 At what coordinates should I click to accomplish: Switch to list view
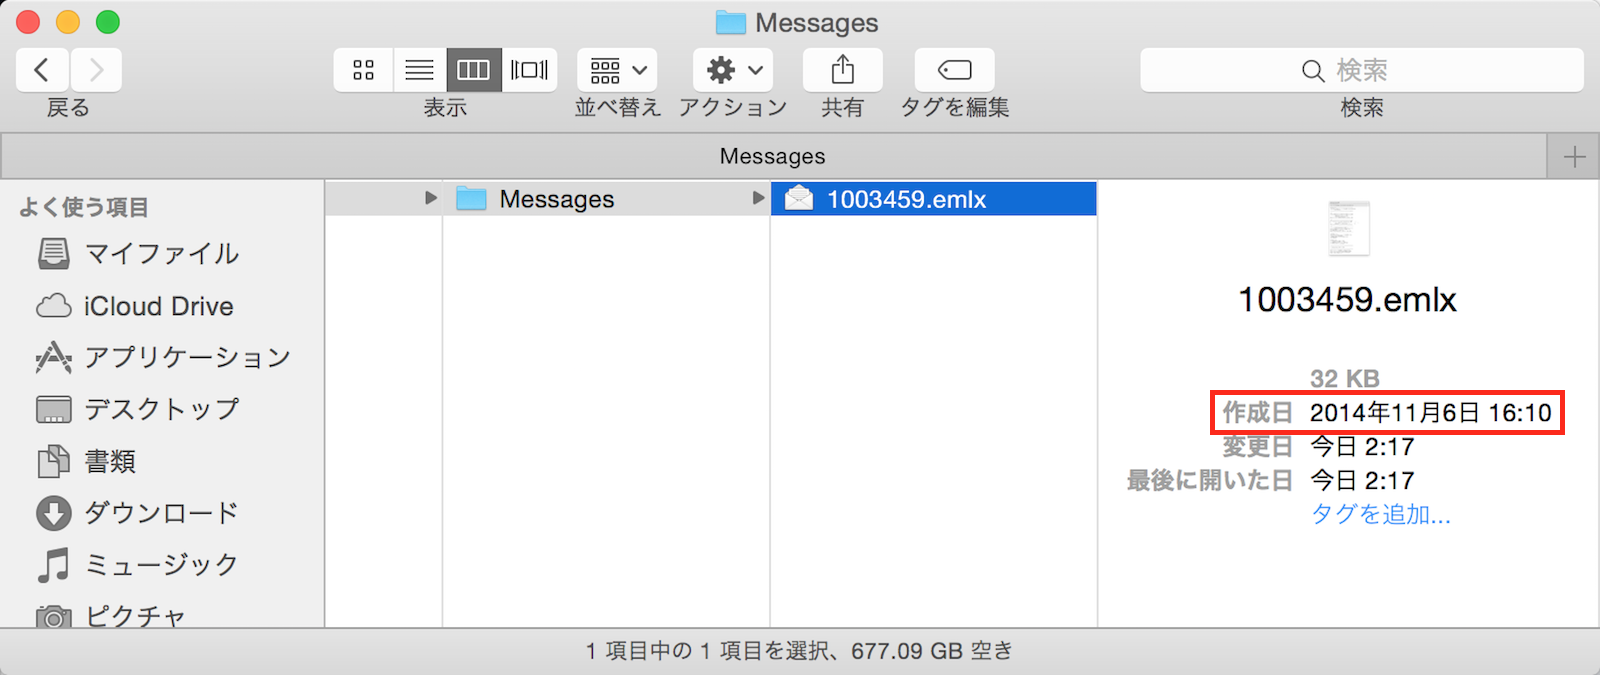[x=420, y=70]
